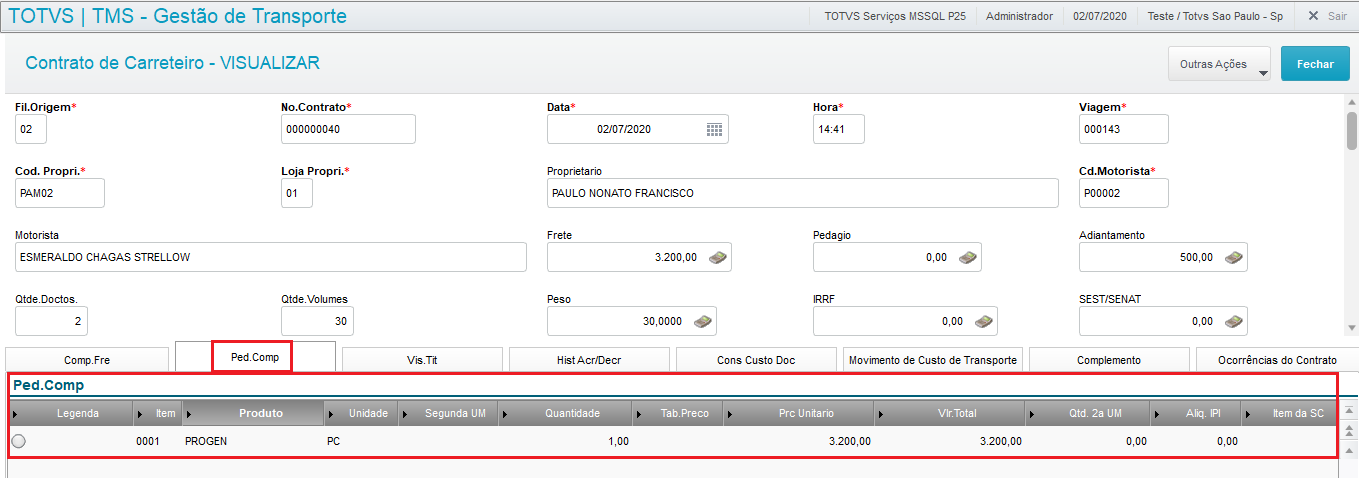Viewport: 1359px width, 478px height.
Task: Click the Produto column header arrow
Action: [188, 413]
